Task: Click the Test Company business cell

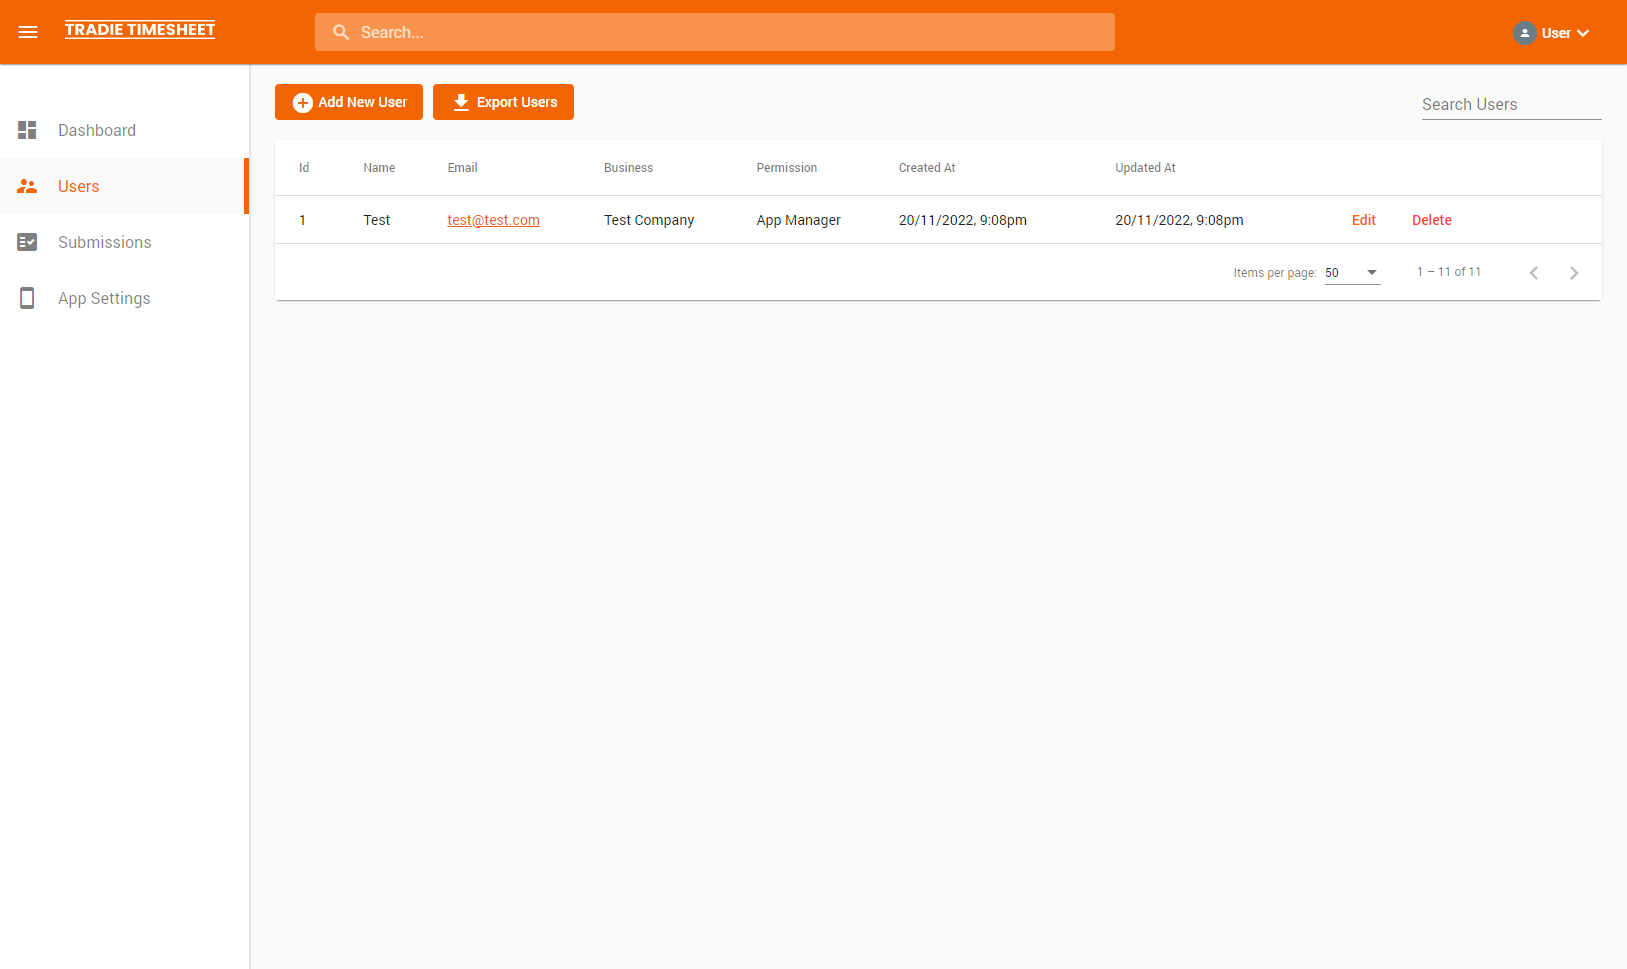Action: (649, 220)
